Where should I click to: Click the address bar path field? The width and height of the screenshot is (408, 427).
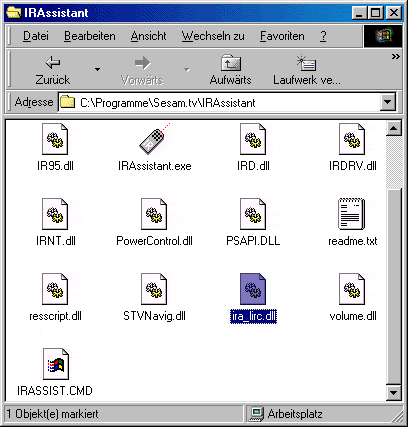pos(220,102)
